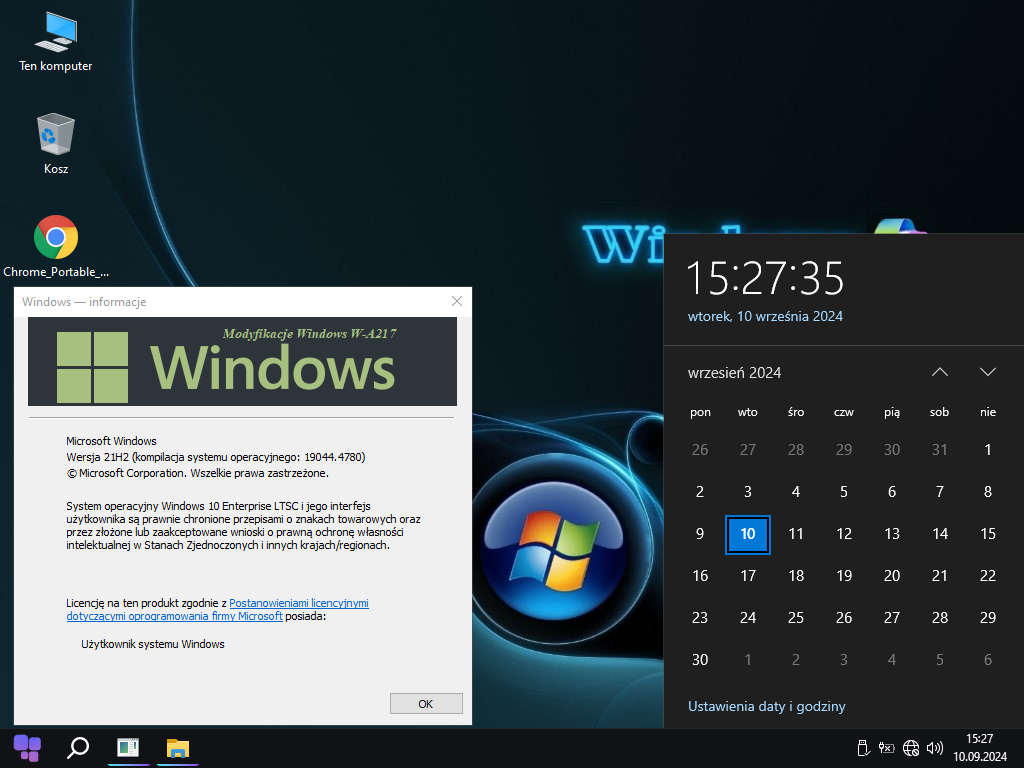
Task: Close the Windows — informacje dialog
Action: coord(457,301)
